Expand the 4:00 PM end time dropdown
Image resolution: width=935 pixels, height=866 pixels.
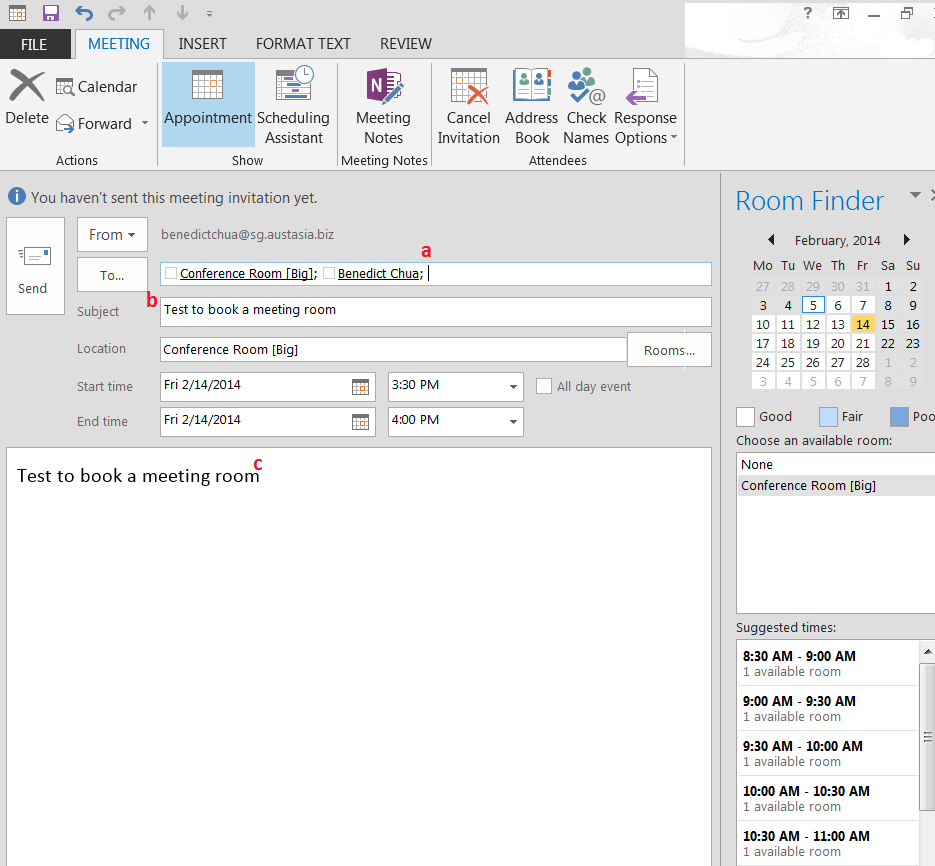point(513,422)
